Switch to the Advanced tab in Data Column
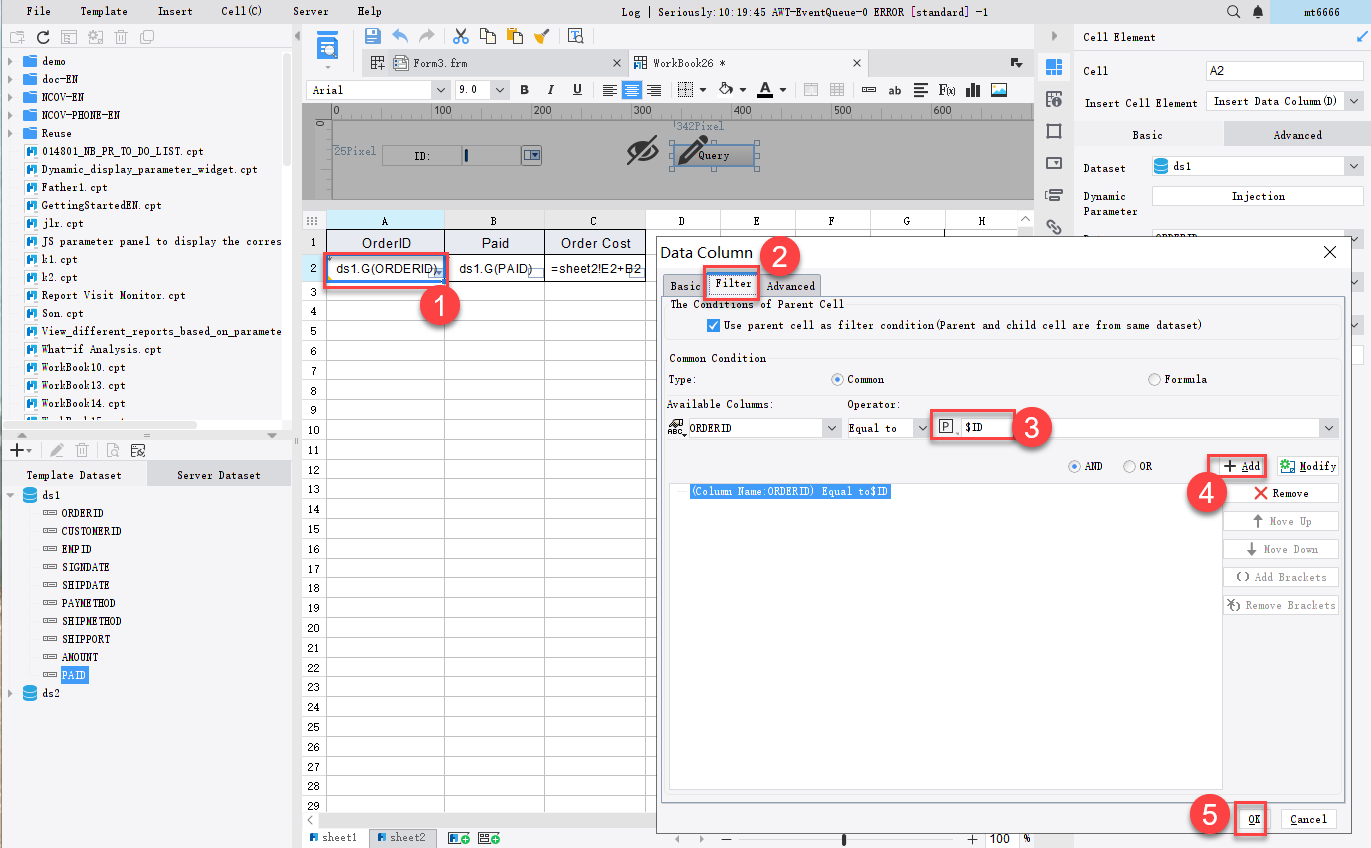The width and height of the screenshot is (1371, 848). click(790, 285)
